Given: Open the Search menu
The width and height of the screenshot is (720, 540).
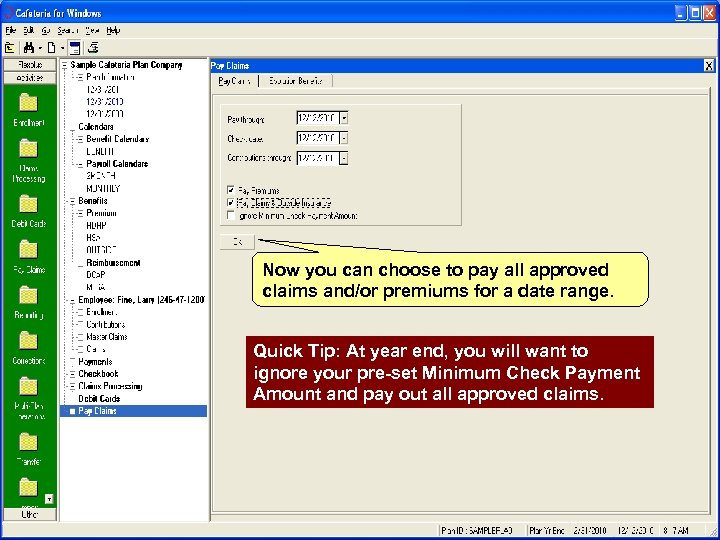Looking at the screenshot, I should click(68, 30).
